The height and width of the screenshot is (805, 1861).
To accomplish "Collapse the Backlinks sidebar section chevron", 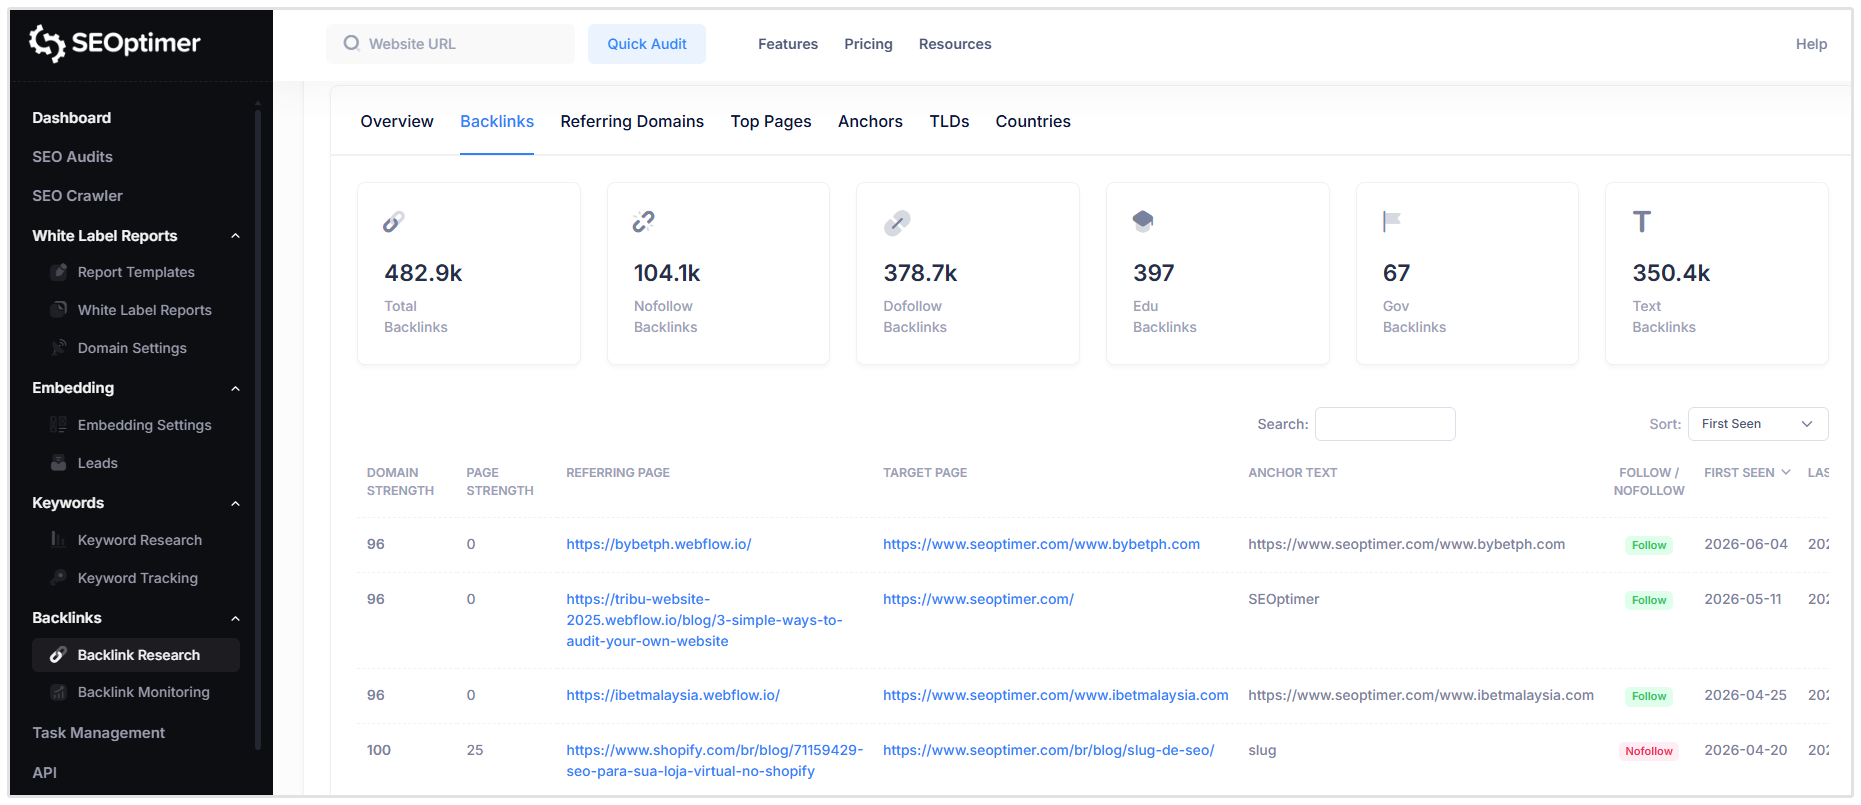I will 236,618.
